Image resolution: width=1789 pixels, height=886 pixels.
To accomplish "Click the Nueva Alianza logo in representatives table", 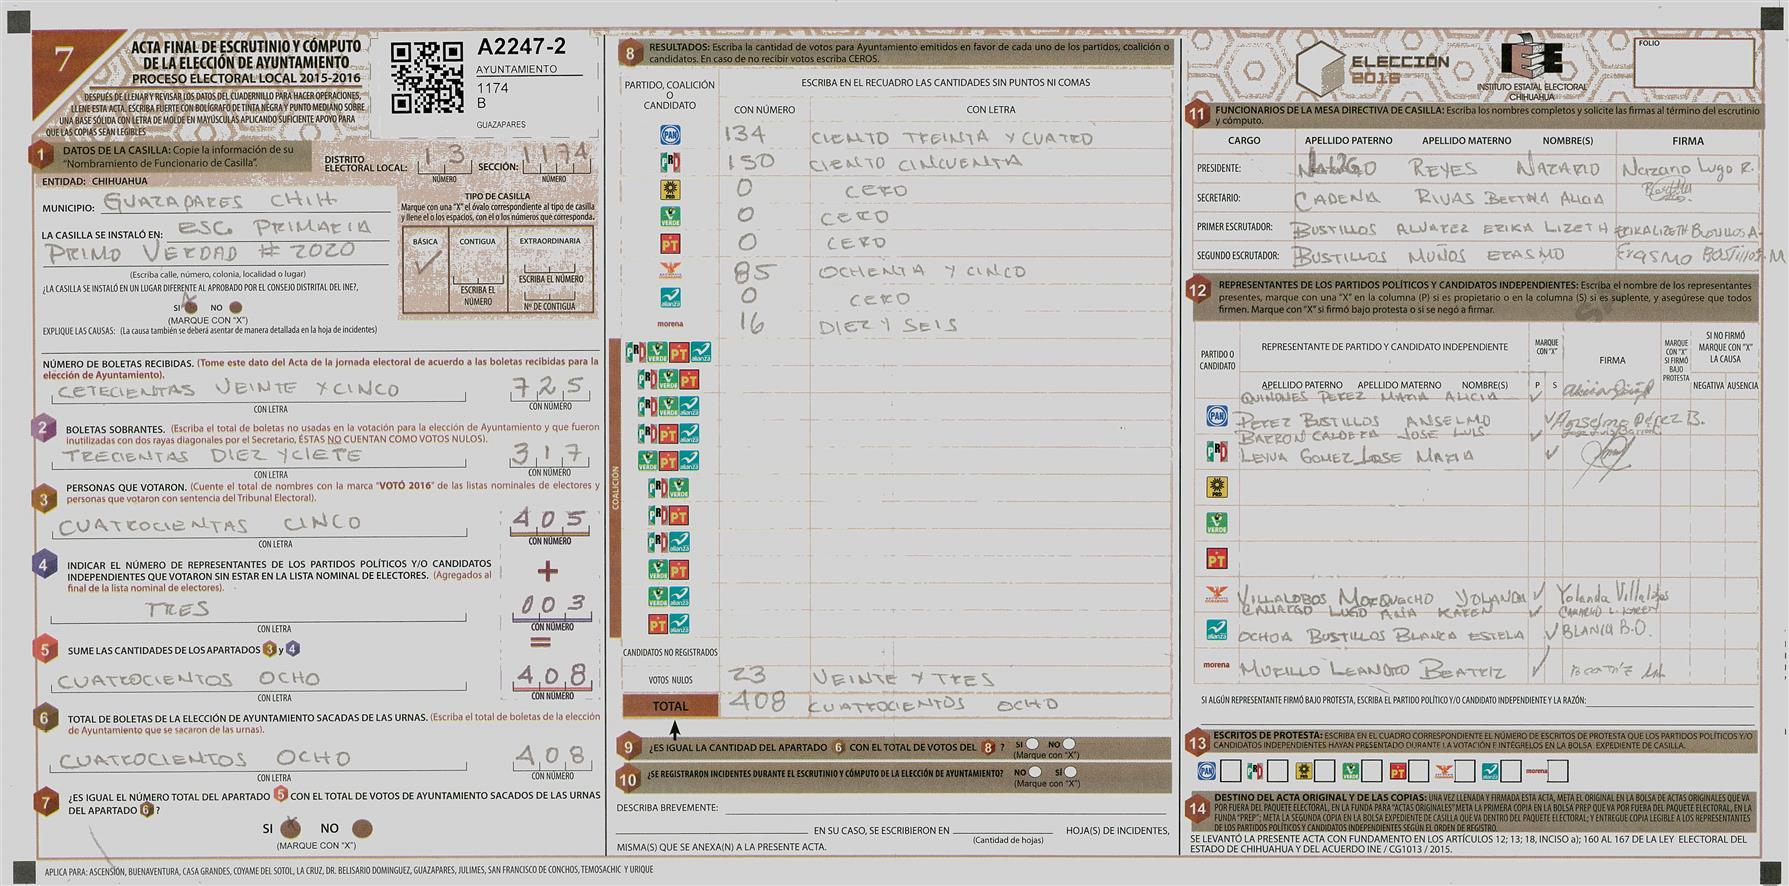I will [1216, 630].
